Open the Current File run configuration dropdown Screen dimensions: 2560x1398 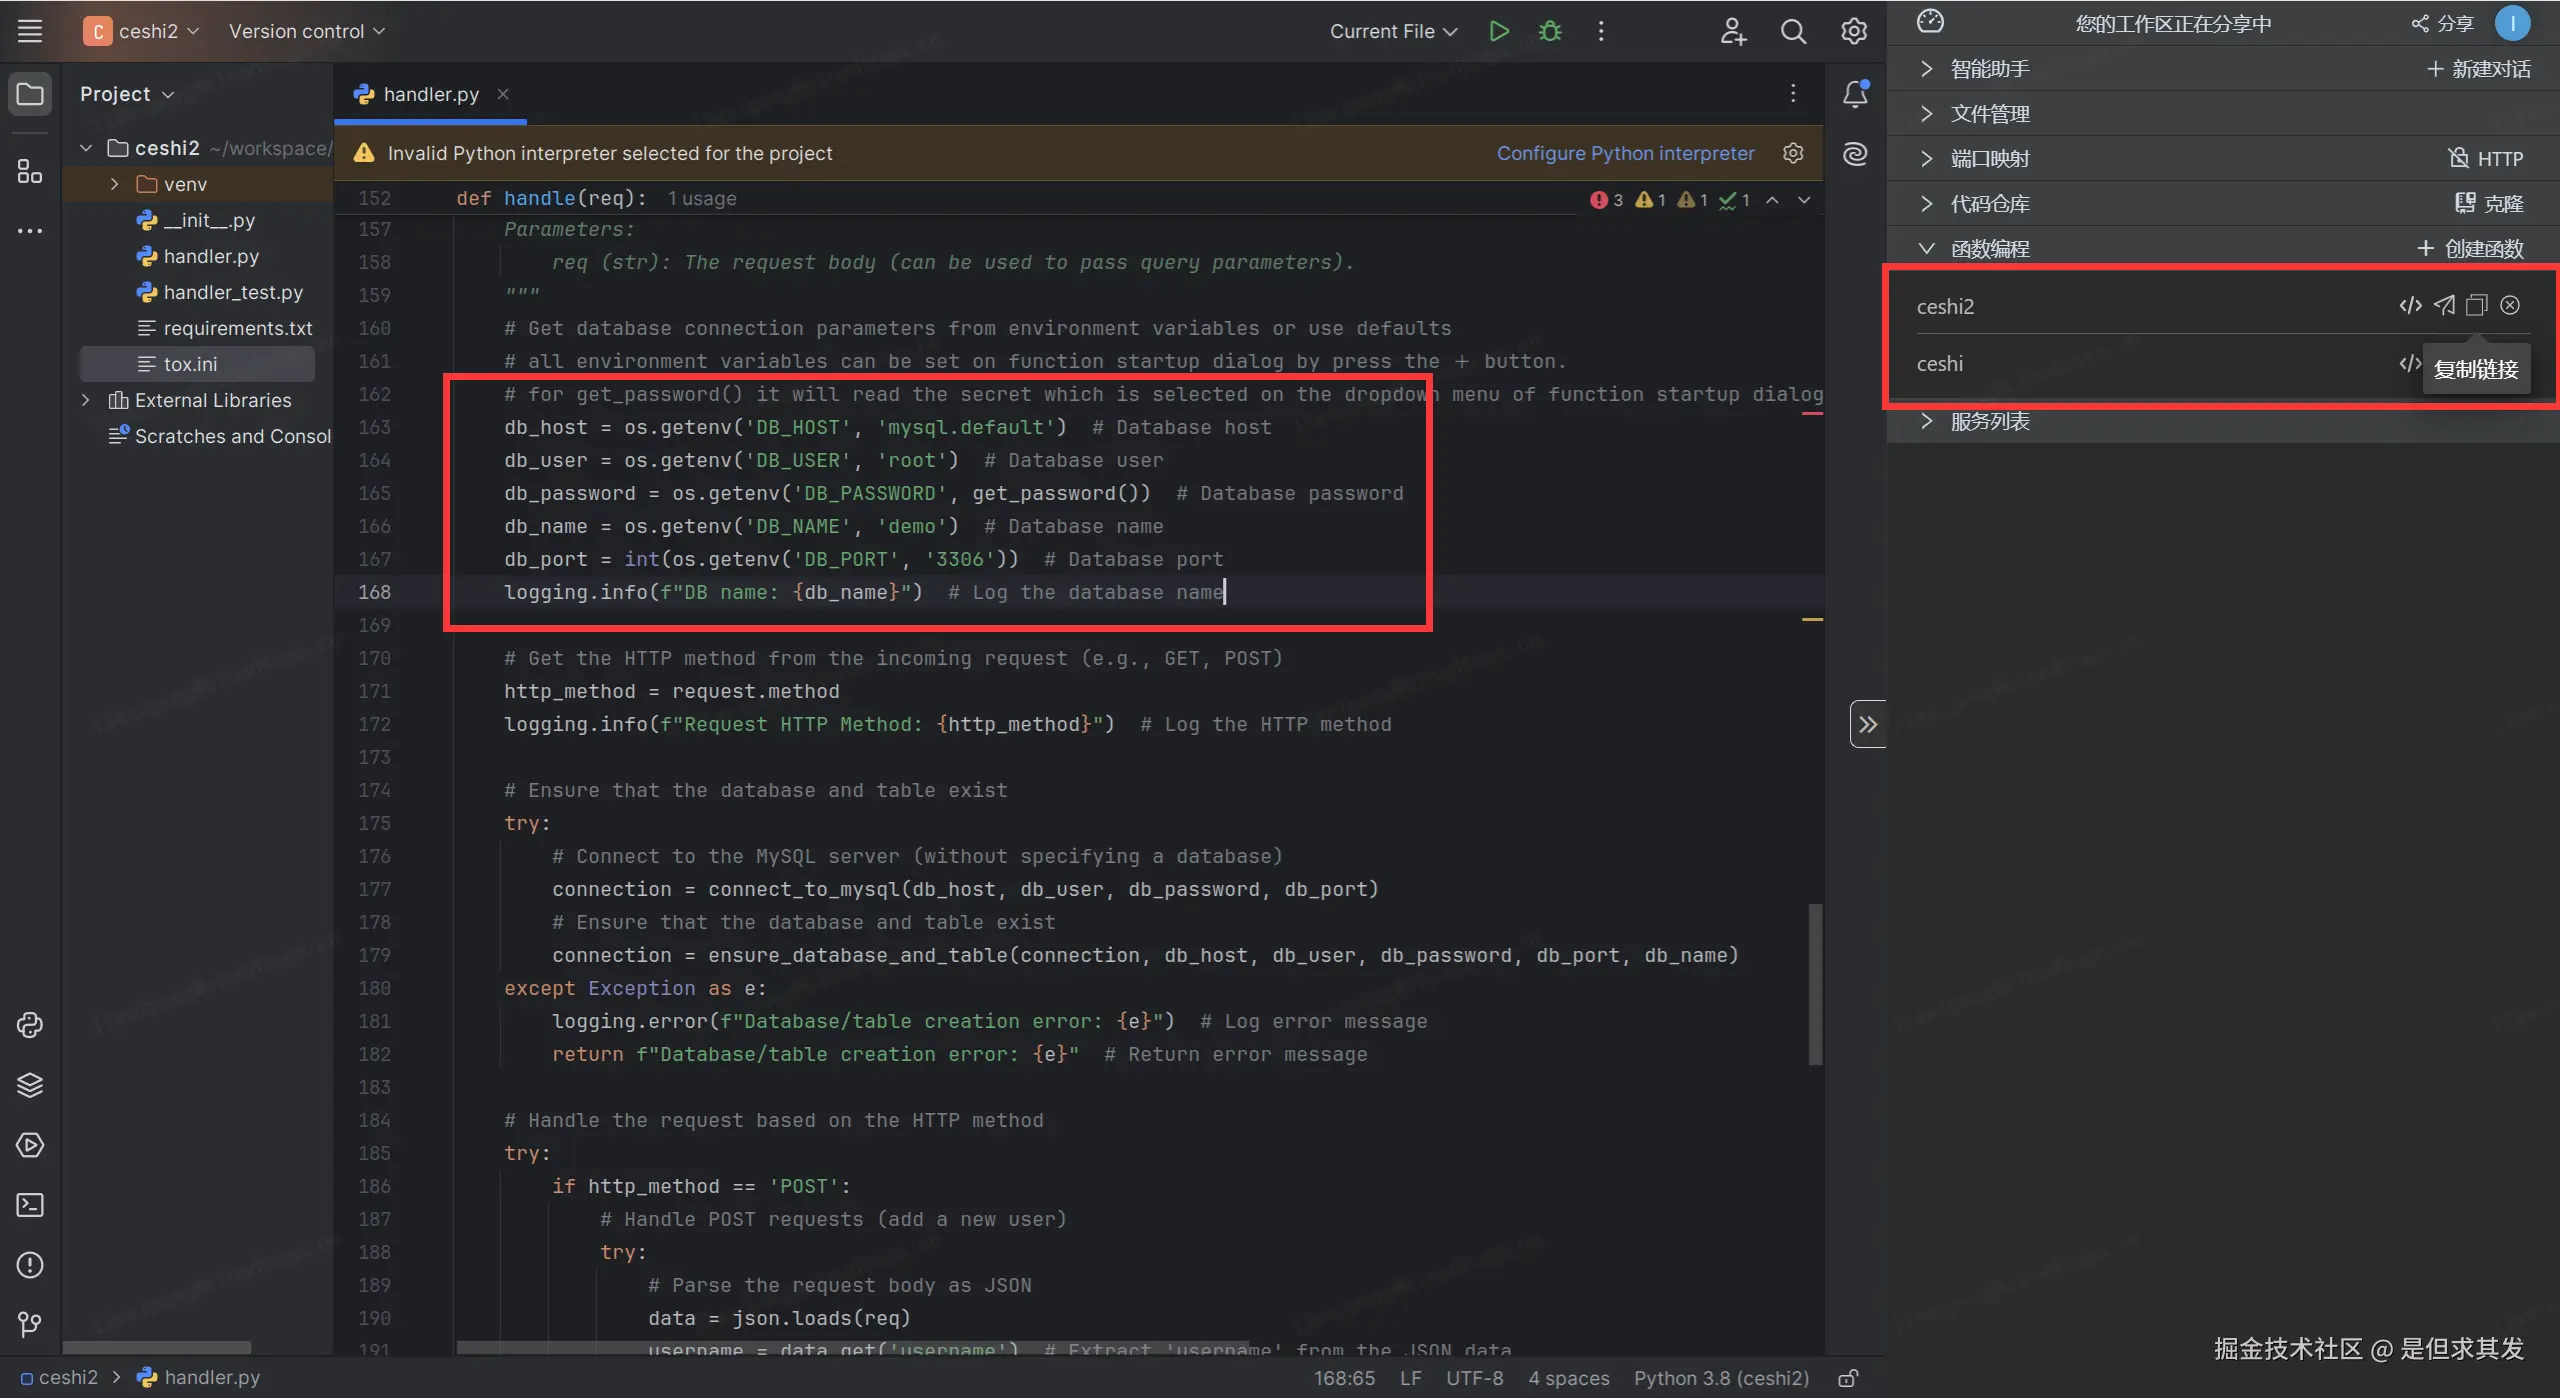pos(1392,31)
